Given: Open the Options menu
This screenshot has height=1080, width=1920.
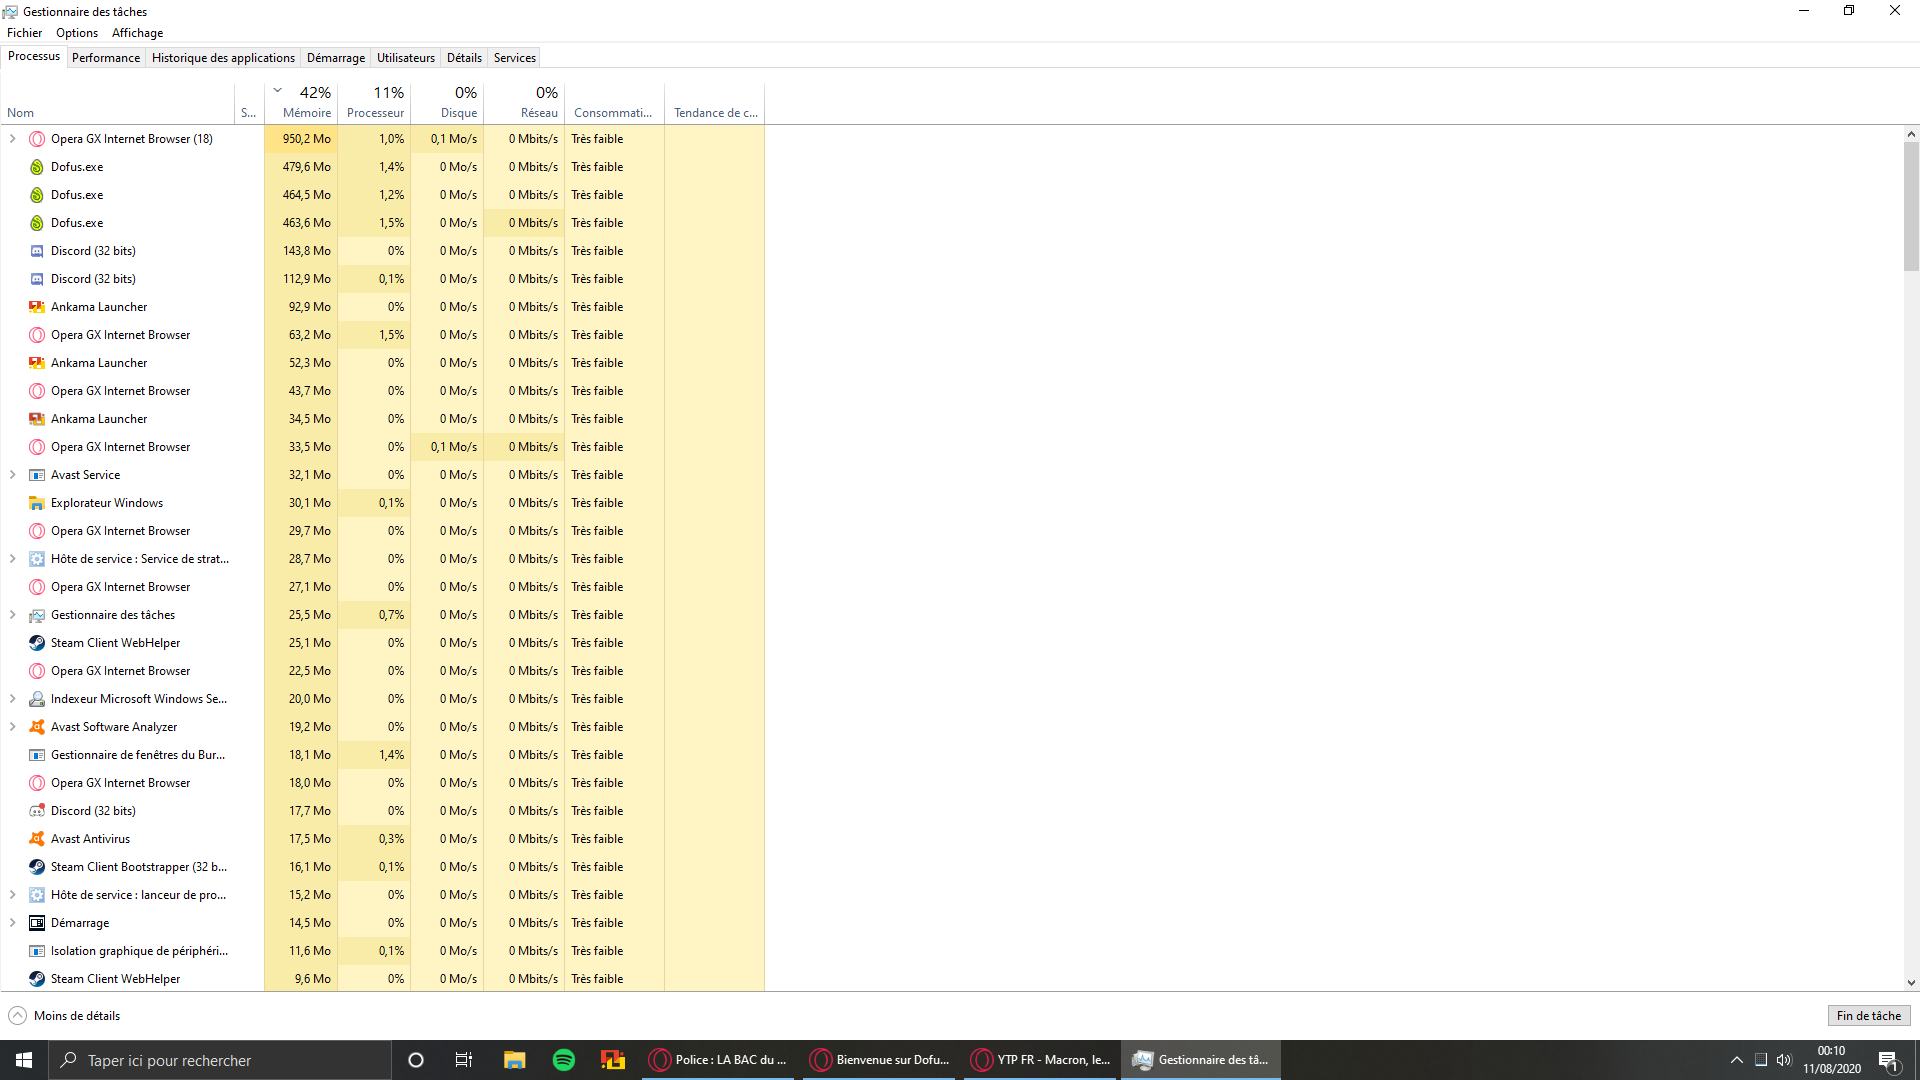Looking at the screenshot, I should tap(77, 33).
